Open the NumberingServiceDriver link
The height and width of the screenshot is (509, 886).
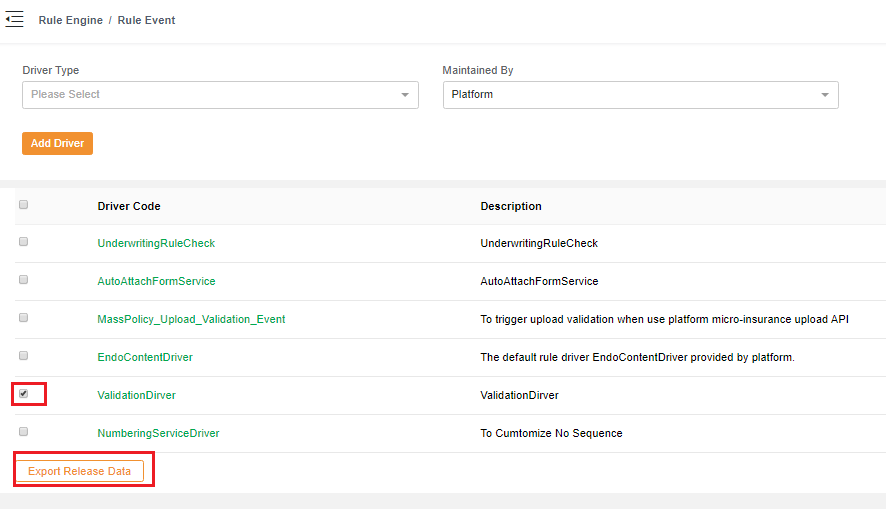point(158,433)
